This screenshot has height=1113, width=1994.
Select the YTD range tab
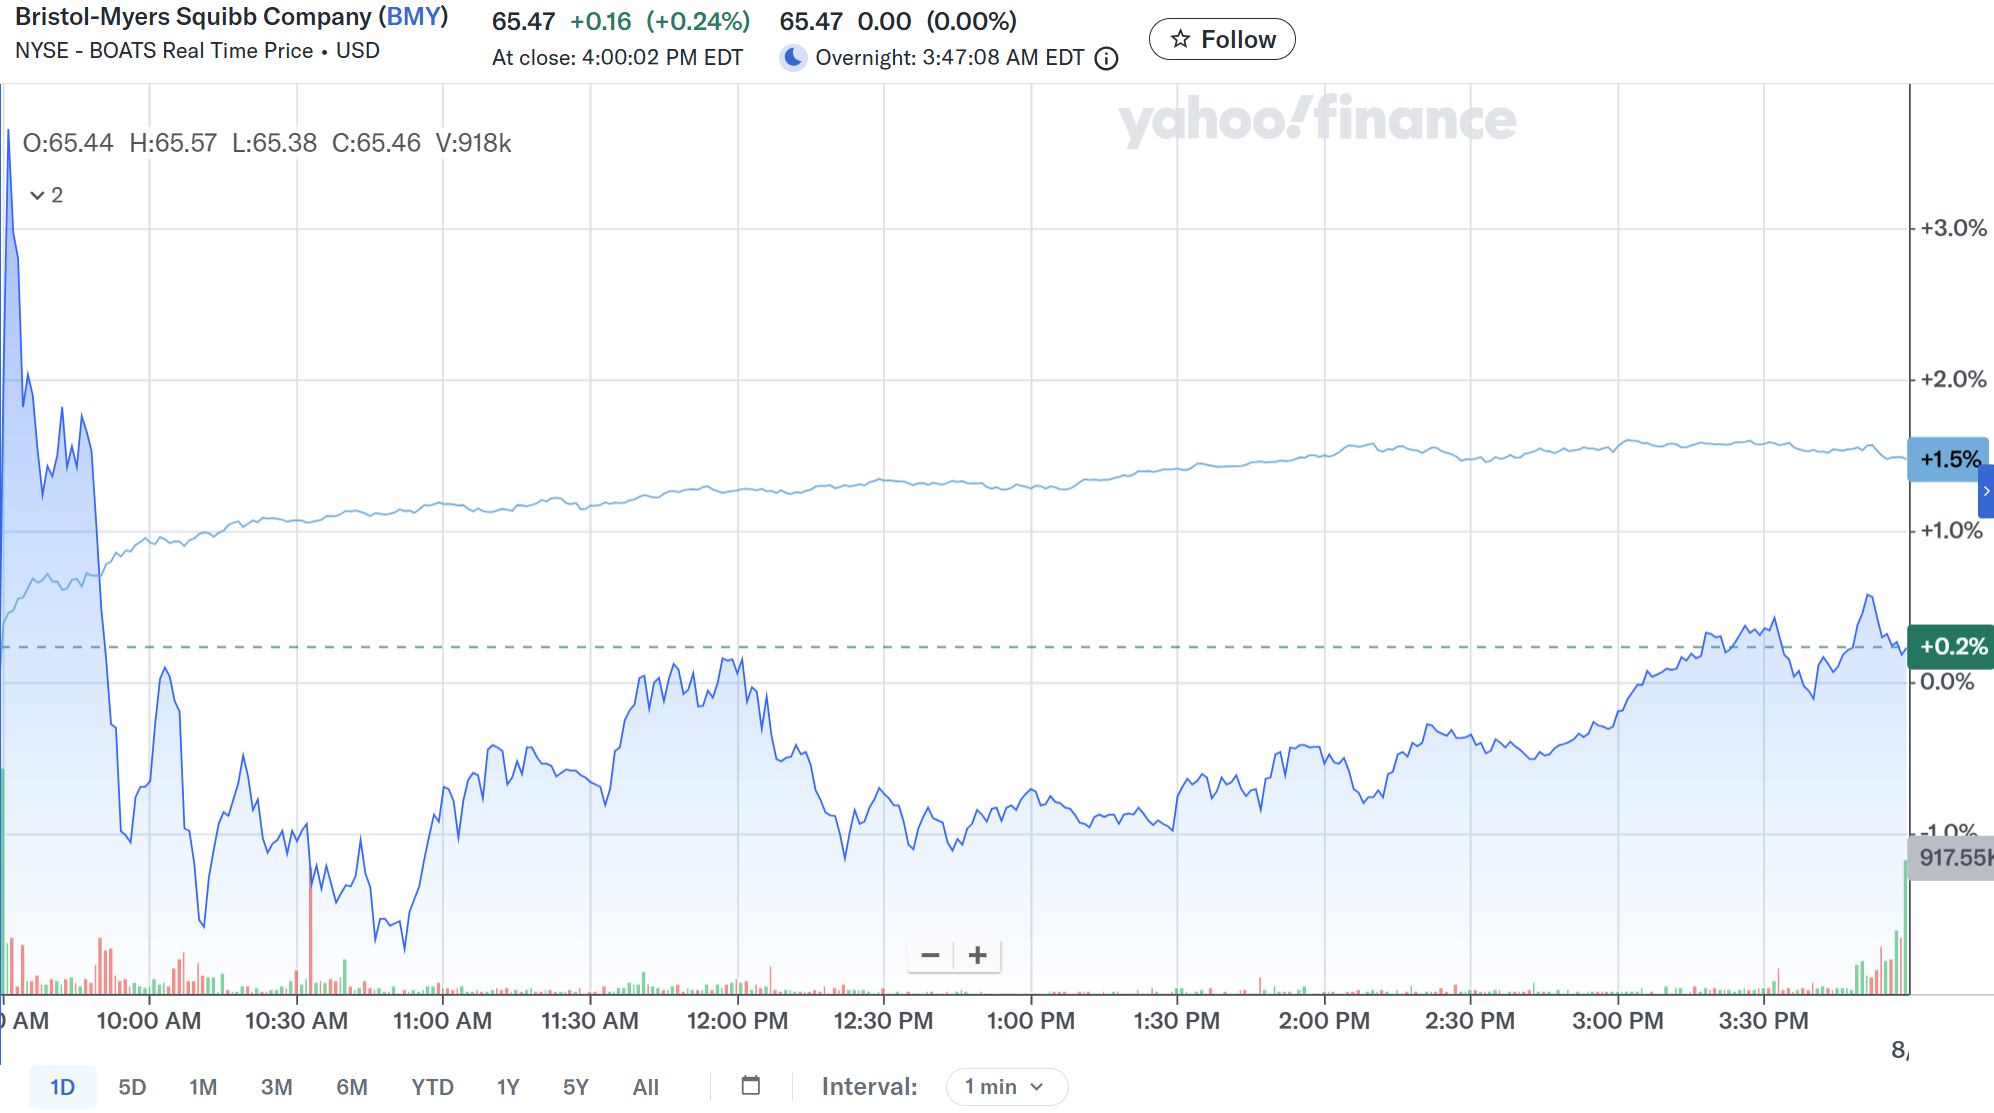click(432, 1087)
